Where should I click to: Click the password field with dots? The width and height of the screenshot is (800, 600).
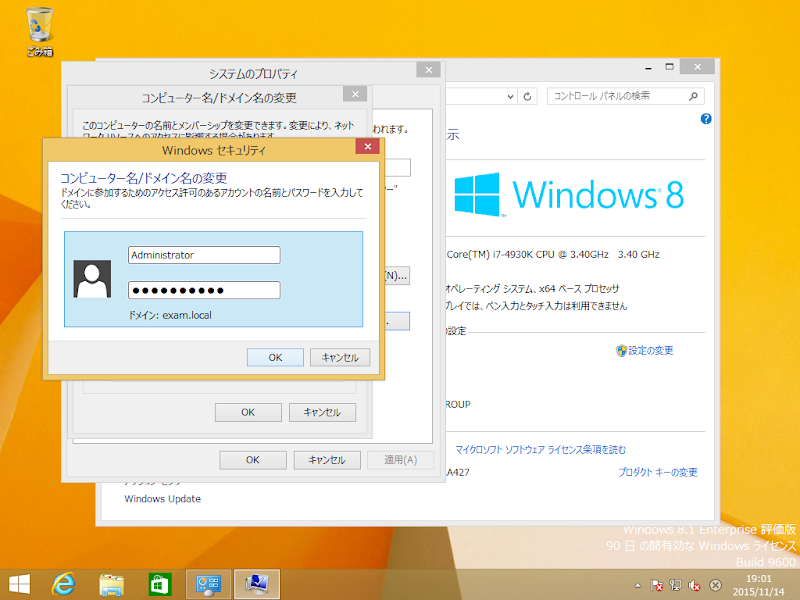(x=204, y=290)
